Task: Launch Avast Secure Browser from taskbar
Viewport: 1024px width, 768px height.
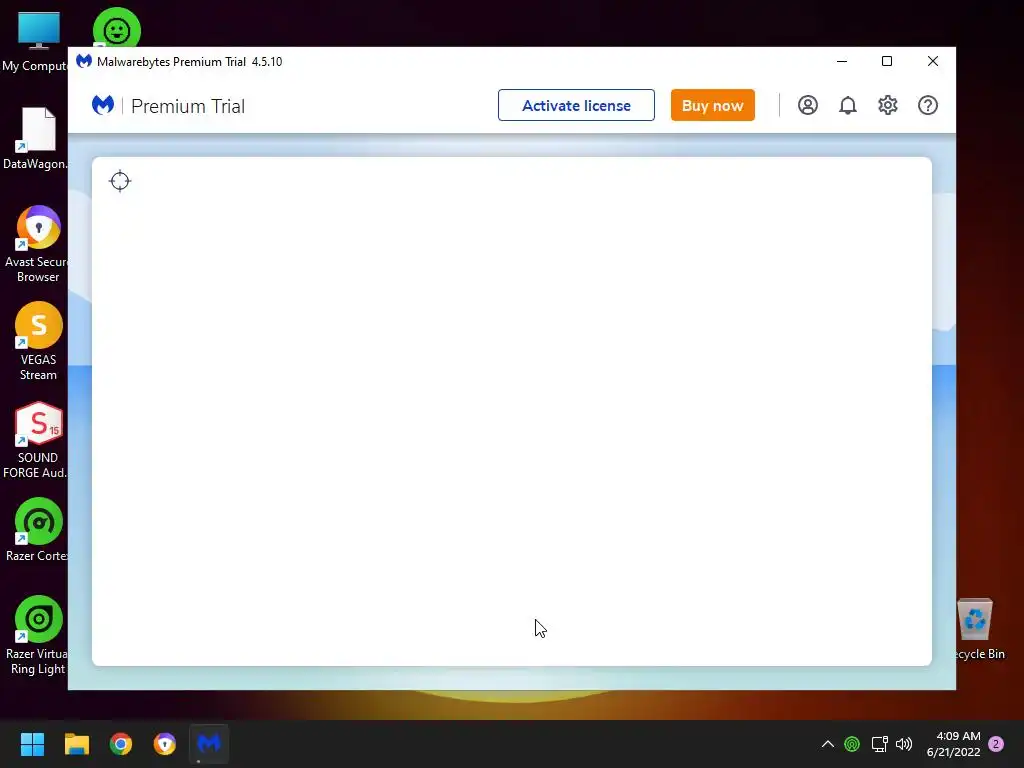Action: coord(165,744)
